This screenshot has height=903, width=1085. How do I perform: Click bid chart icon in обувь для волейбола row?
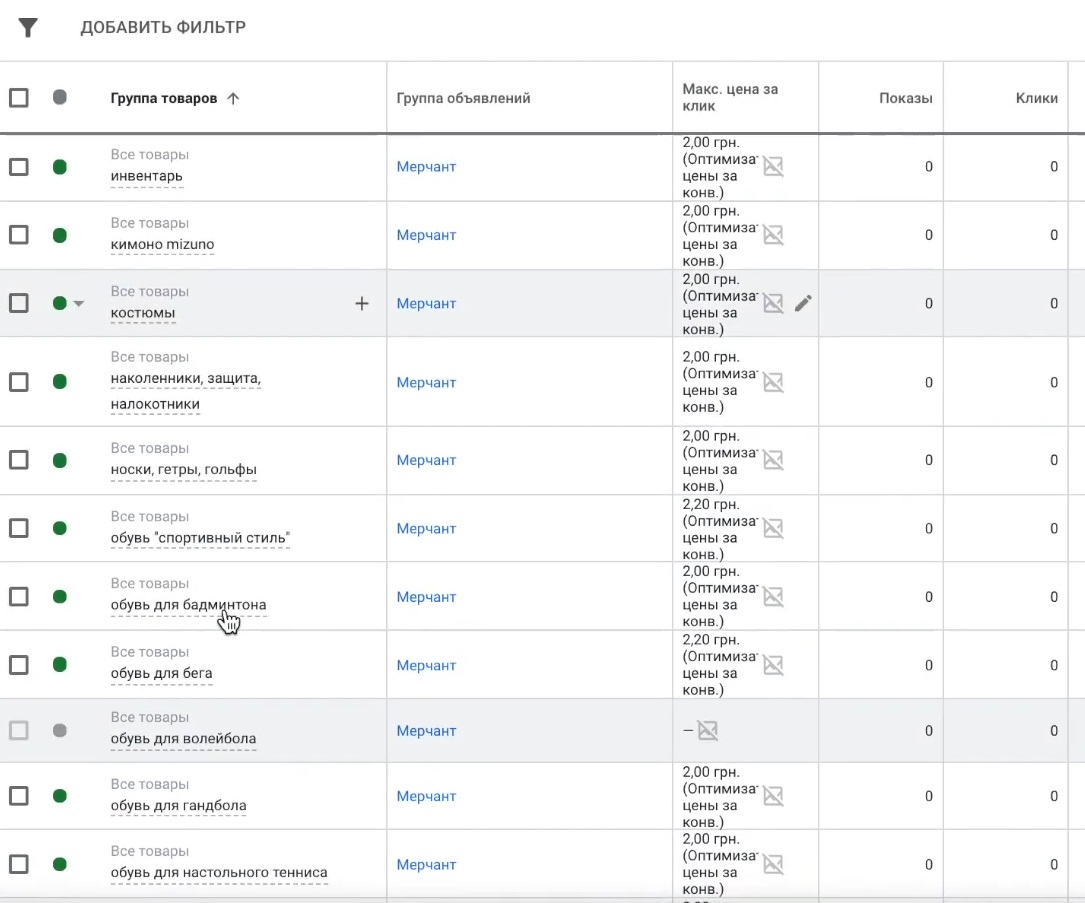pyautogui.click(x=708, y=730)
